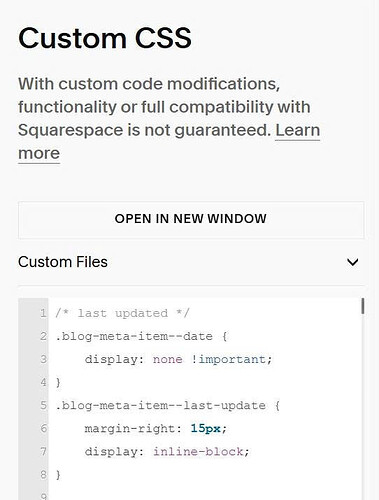Place cursor in last updated comment
The height and width of the screenshot is (500, 379).
tap(122, 313)
